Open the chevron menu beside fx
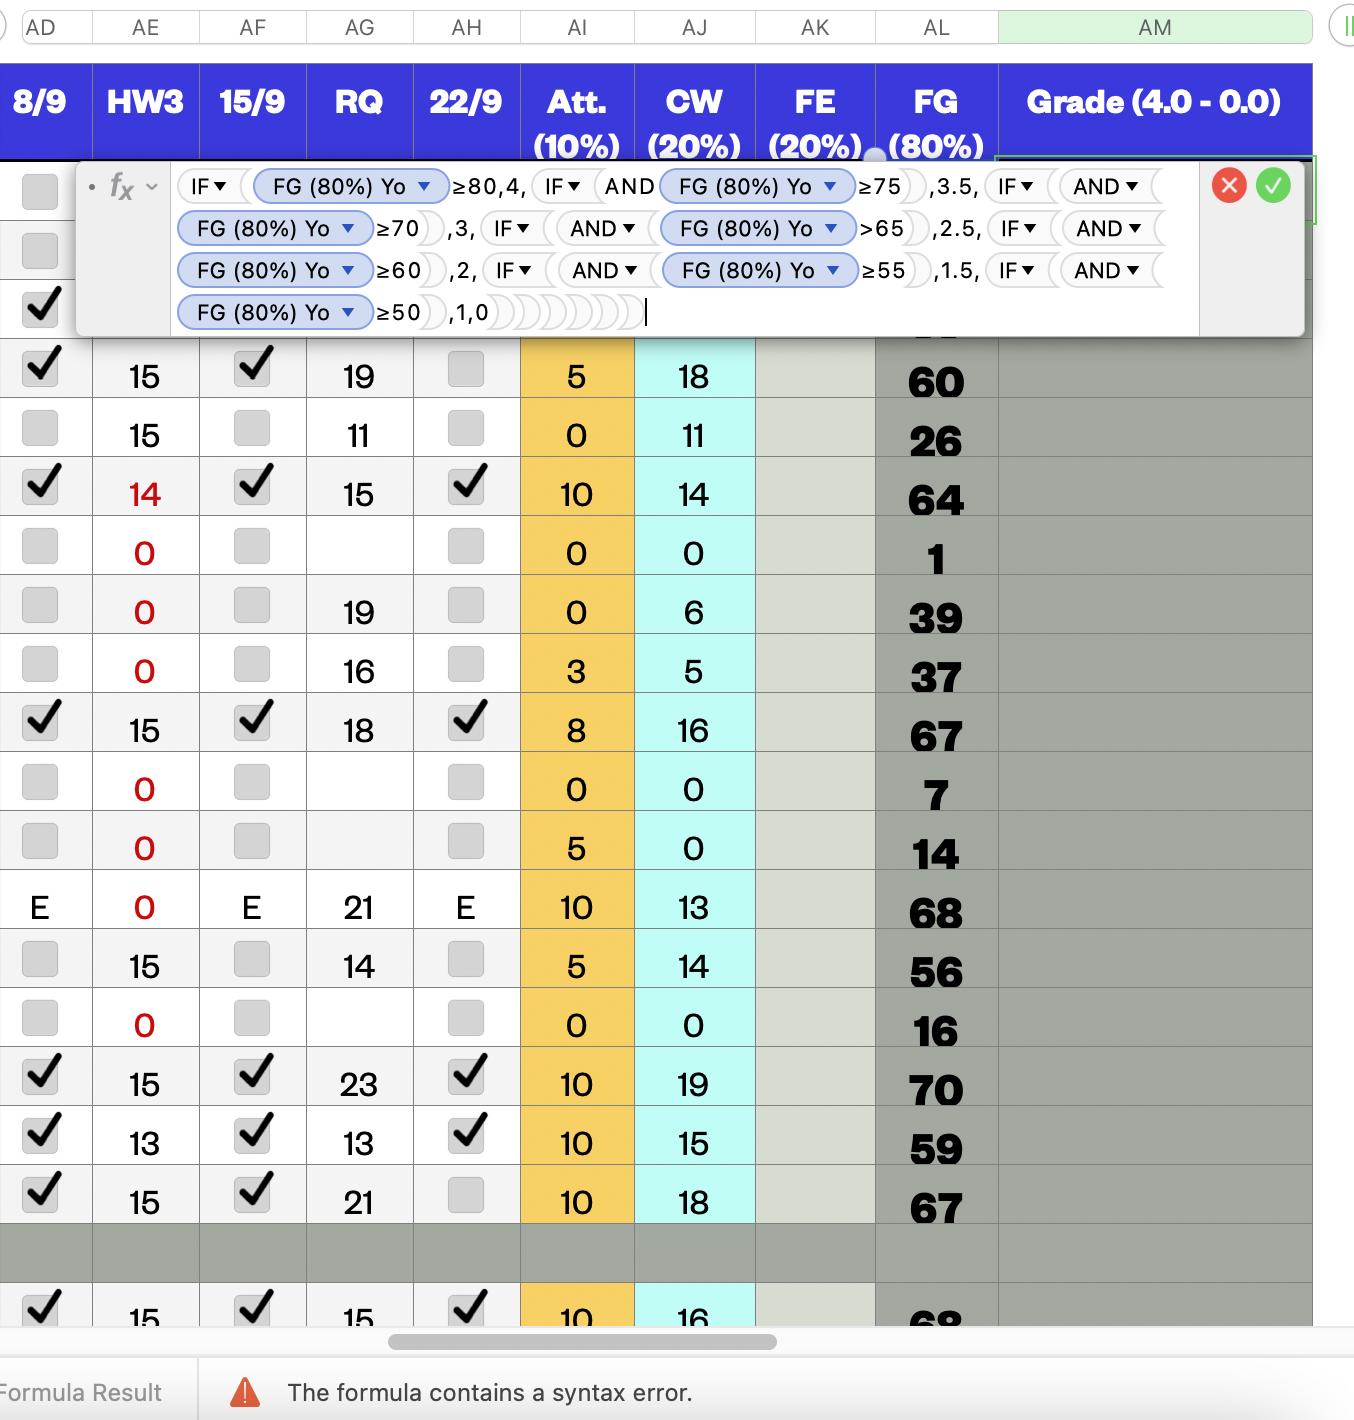The height and width of the screenshot is (1420, 1354). click(x=152, y=186)
